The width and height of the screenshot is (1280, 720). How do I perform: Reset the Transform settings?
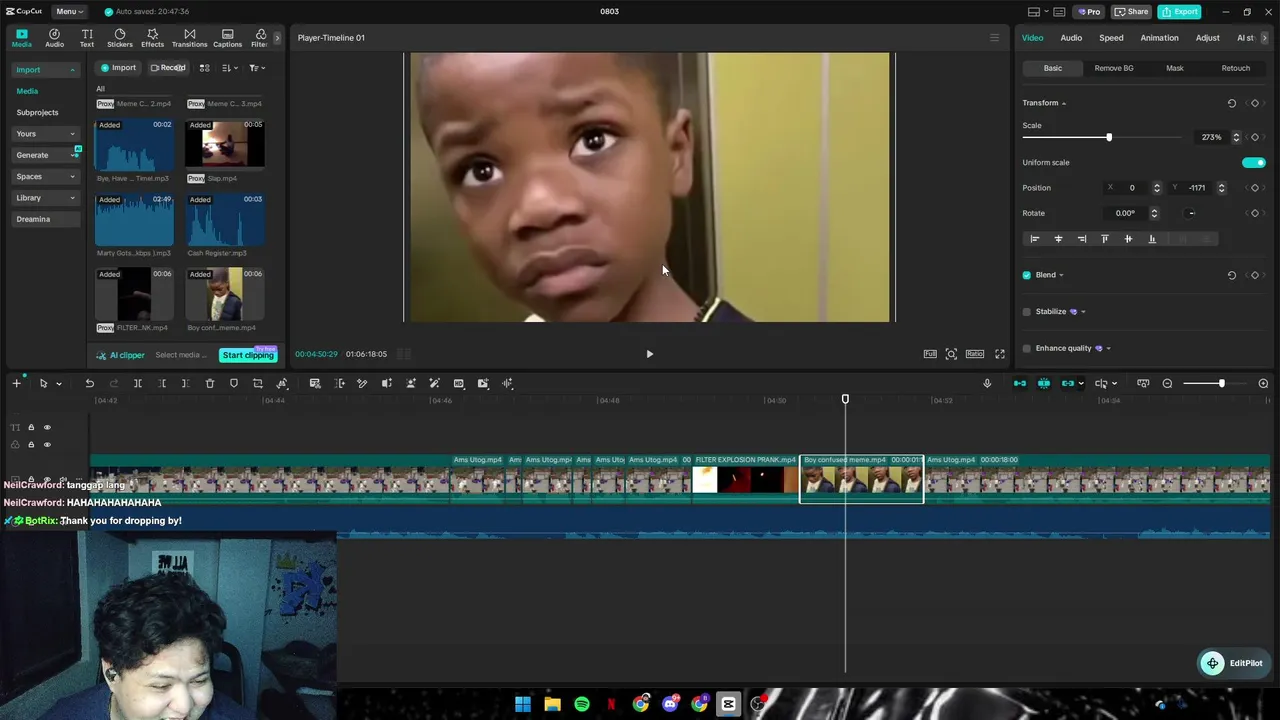coord(1231,103)
